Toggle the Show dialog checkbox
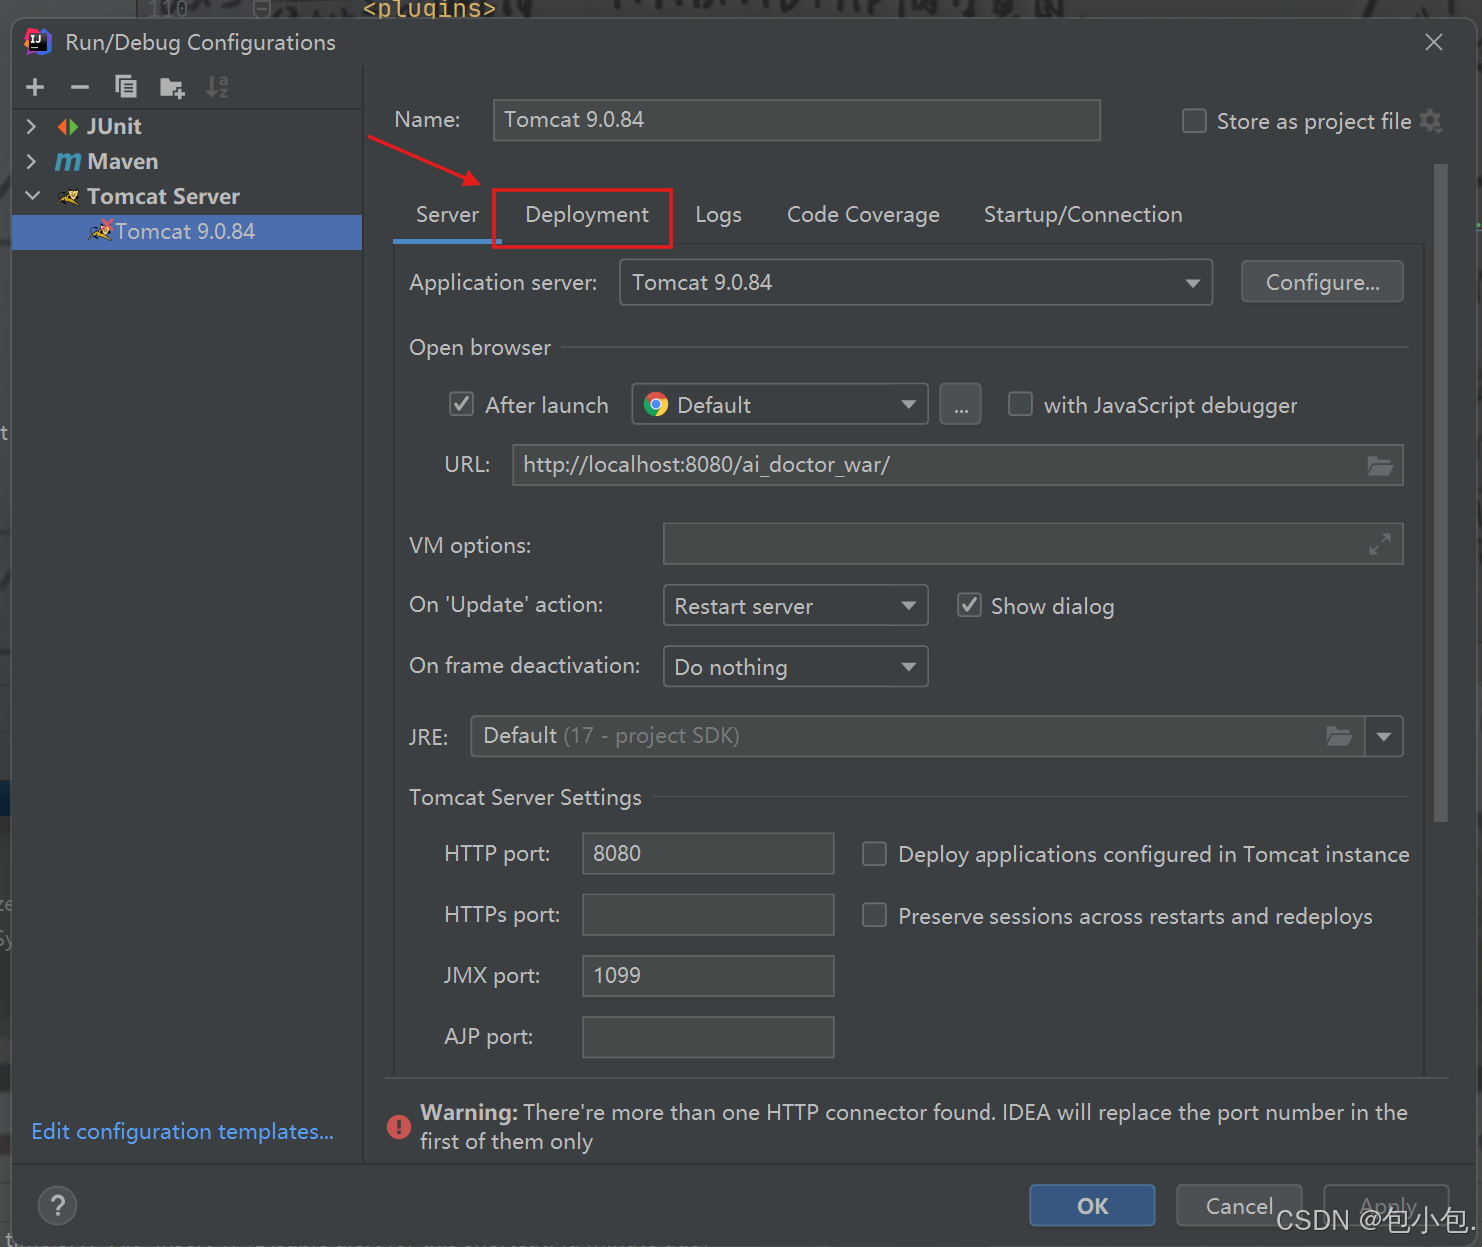 pos(969,605)
